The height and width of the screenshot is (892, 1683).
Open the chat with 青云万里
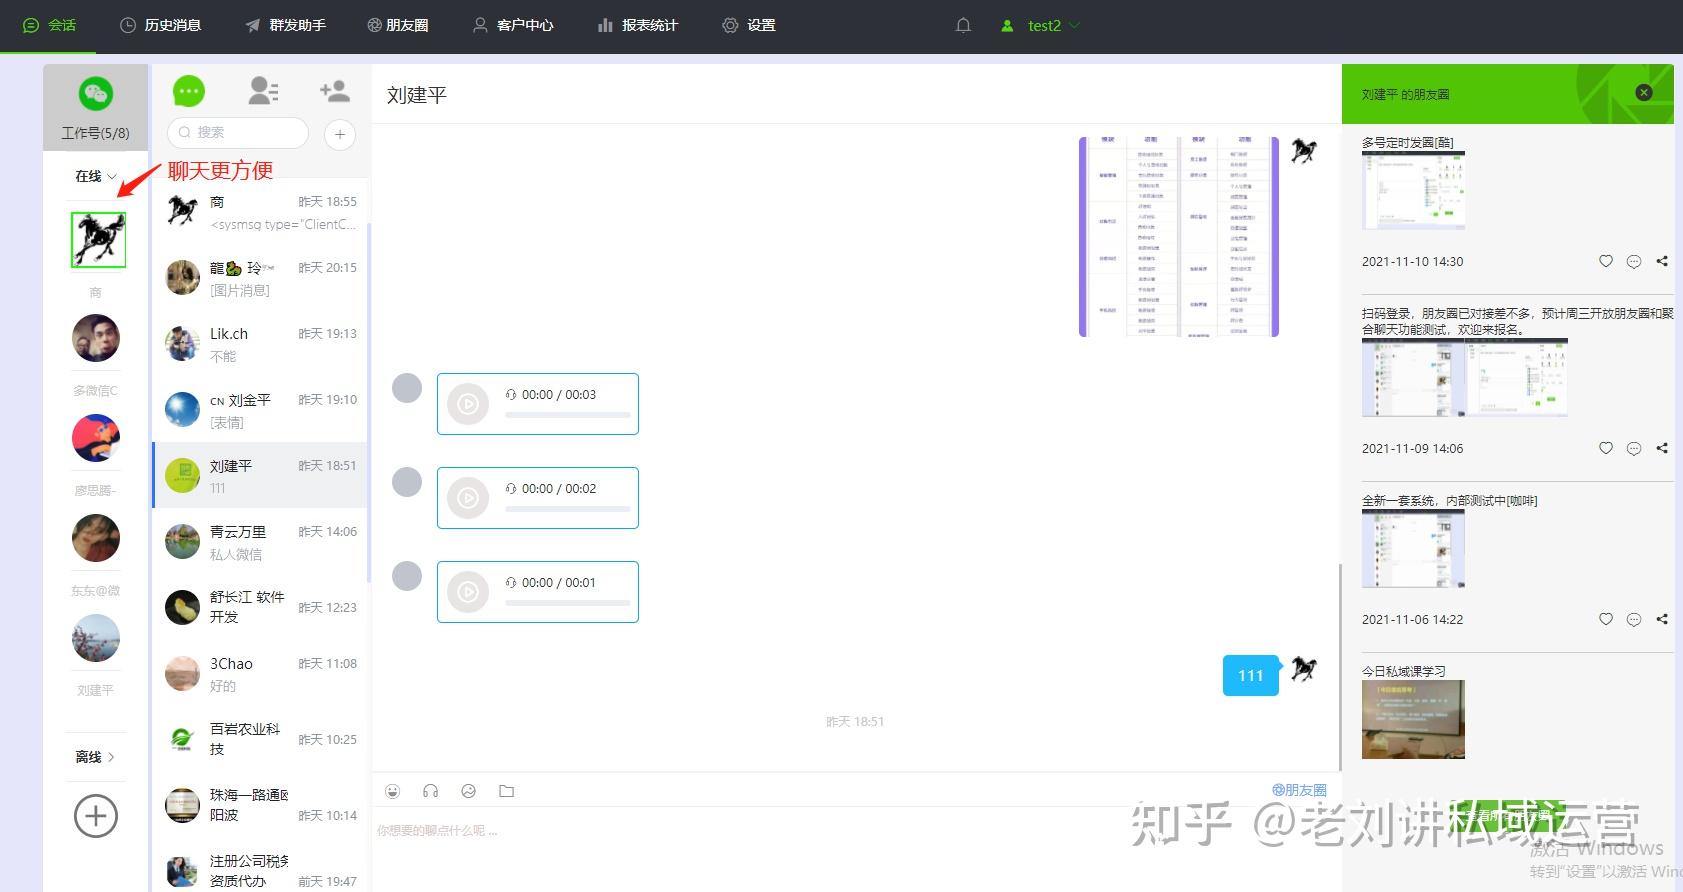[260, 542]
